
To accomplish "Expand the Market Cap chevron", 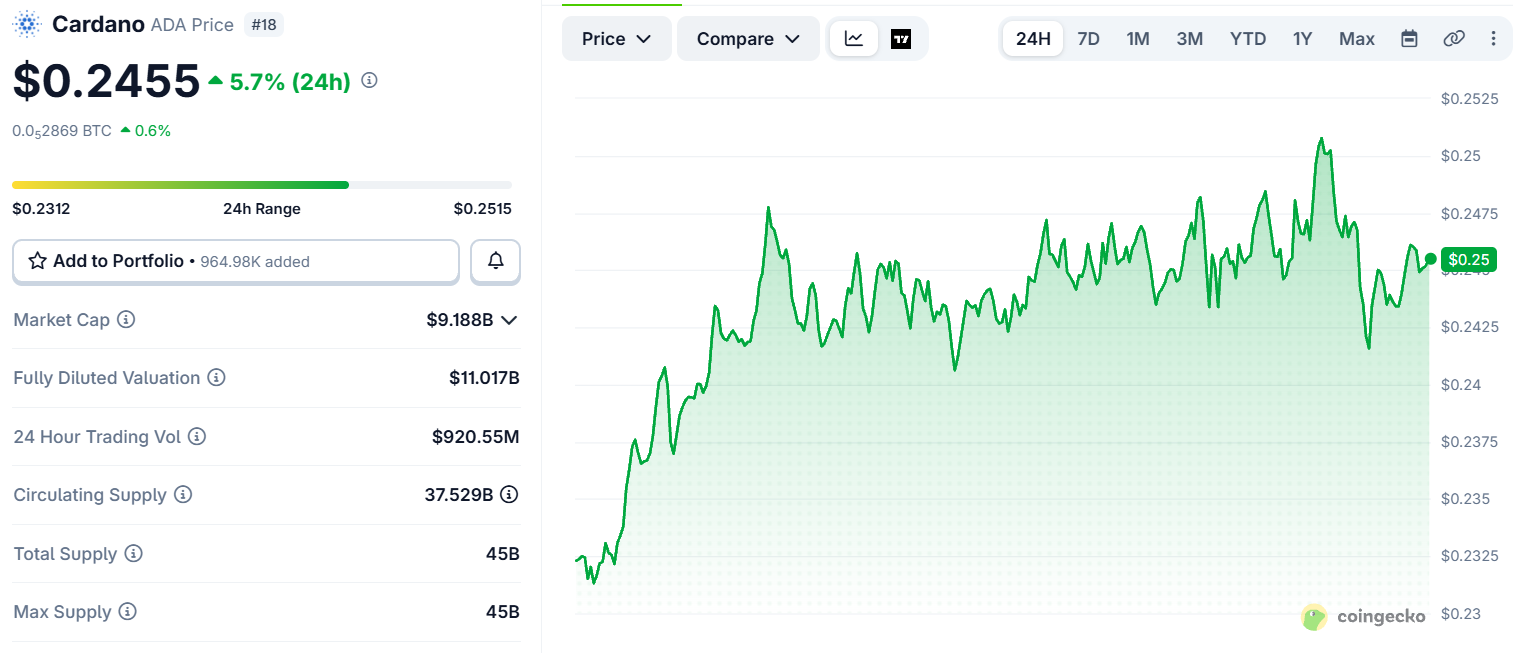I will (509, 320).
